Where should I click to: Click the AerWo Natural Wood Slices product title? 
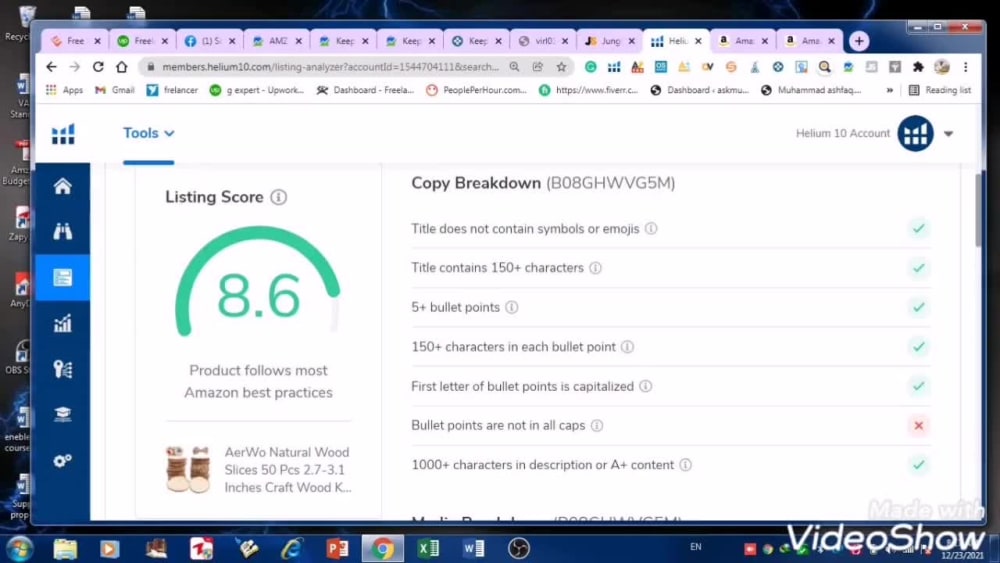(288, 469)
